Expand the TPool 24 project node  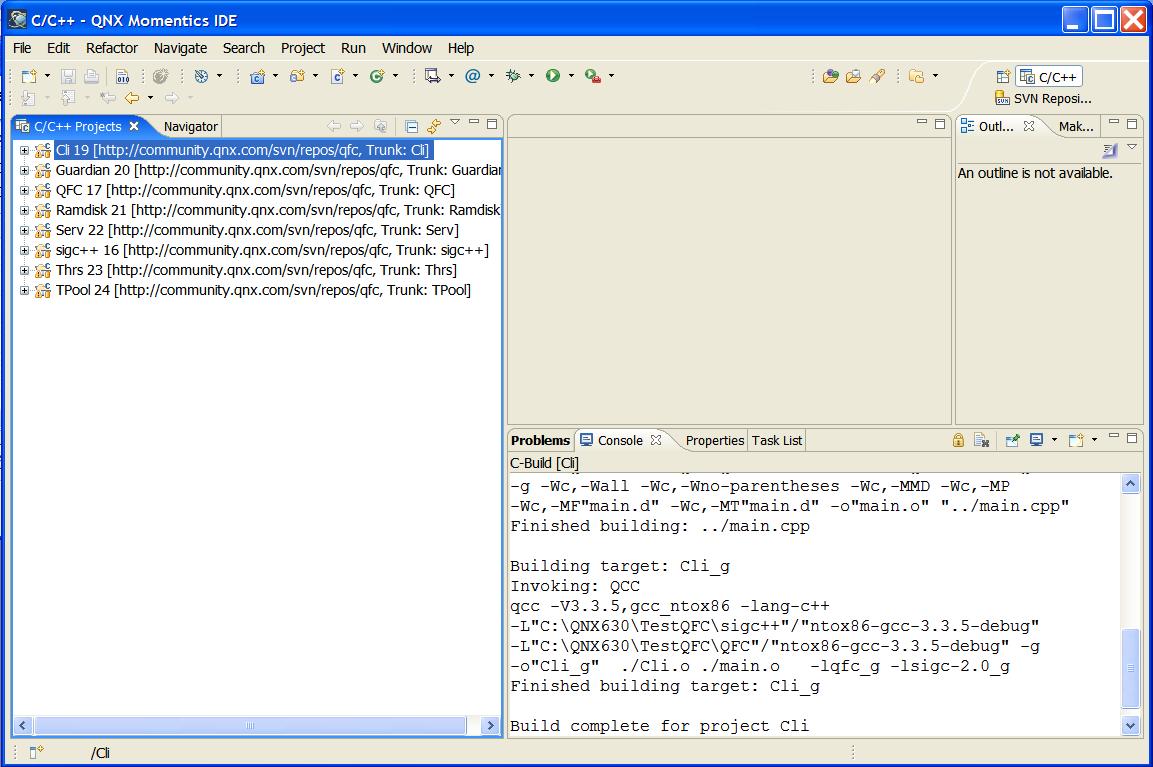coord(24,290)
